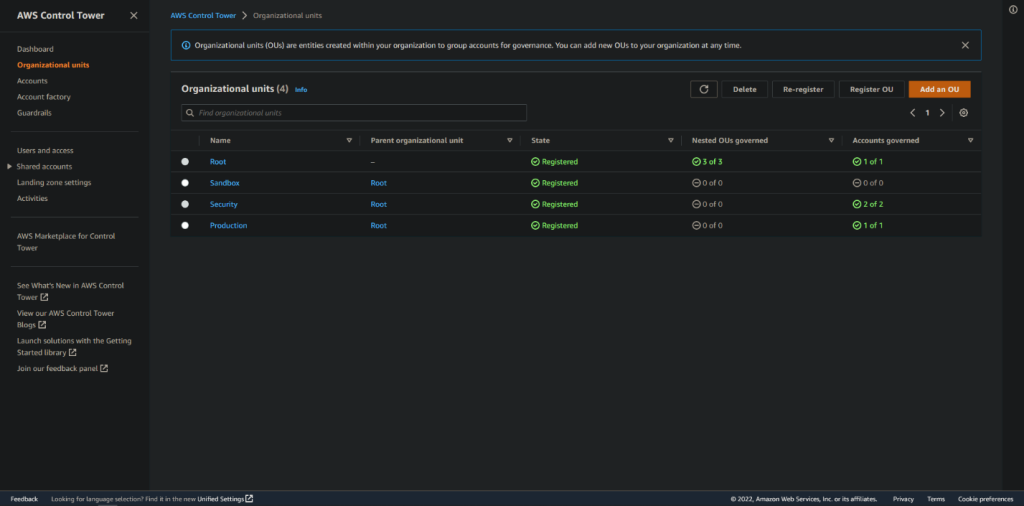The width and height of the screenshot is (1024, 506).
Task: Click Registered check icon in Root row
Action: [536, 162]
